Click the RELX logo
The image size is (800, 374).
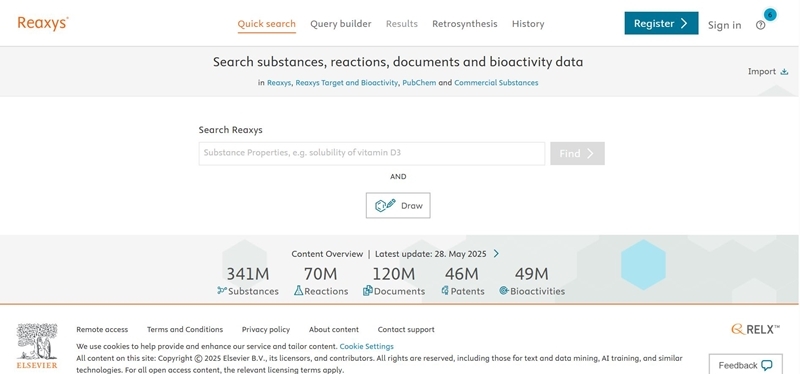755,330
